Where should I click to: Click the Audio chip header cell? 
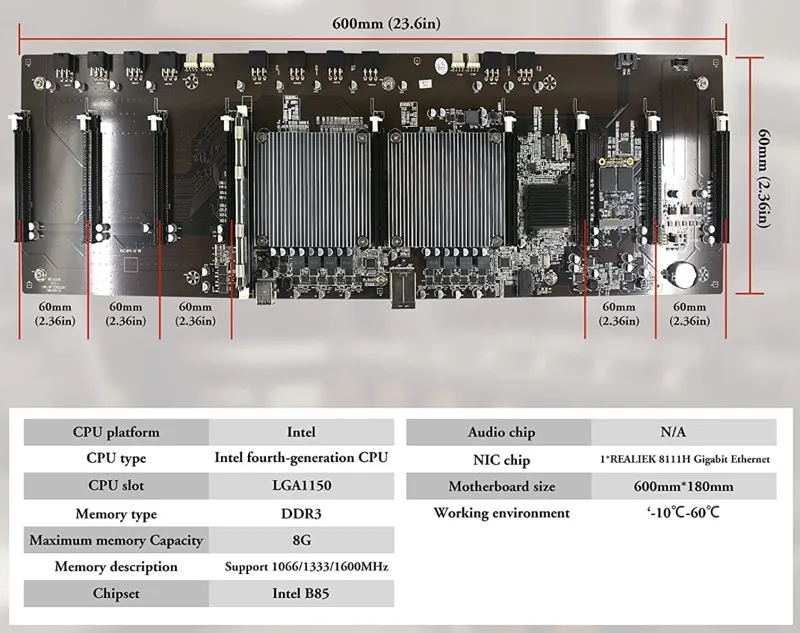pos(501,432)
